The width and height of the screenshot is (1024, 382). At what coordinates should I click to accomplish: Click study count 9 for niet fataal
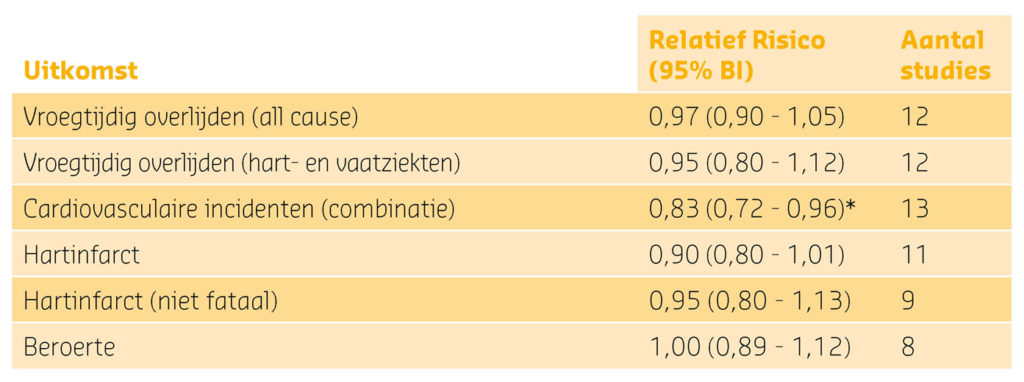tap(908, 301)
